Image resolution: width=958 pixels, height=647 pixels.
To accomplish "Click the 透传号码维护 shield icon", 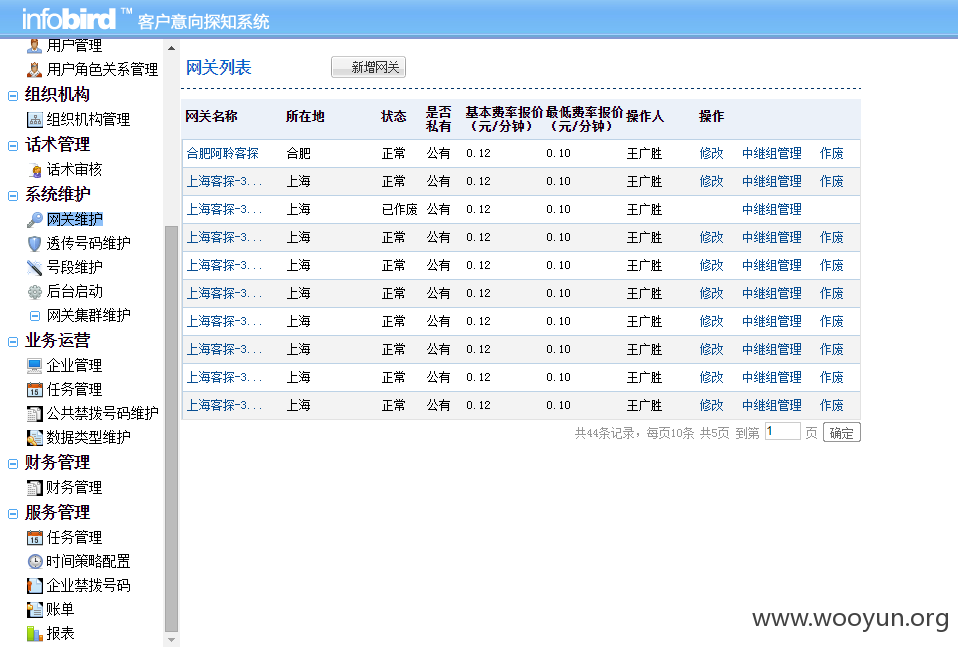I will [35, 244].
